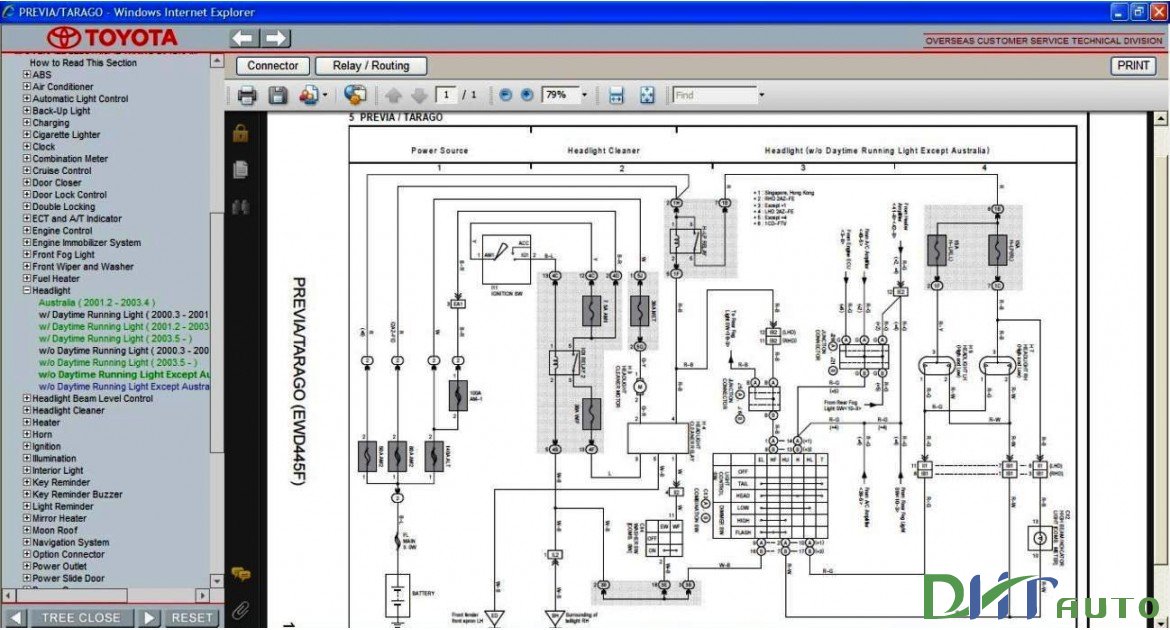
Task: Open the zoom percentage dropdown
Action: [584, 96]
